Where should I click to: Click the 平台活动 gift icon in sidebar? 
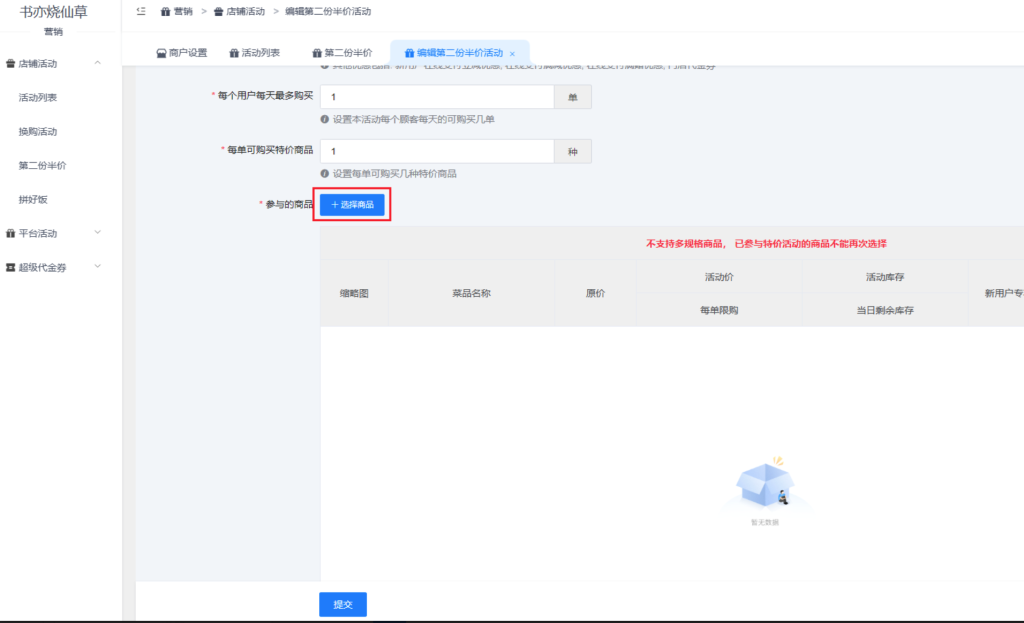click(10, 234)
